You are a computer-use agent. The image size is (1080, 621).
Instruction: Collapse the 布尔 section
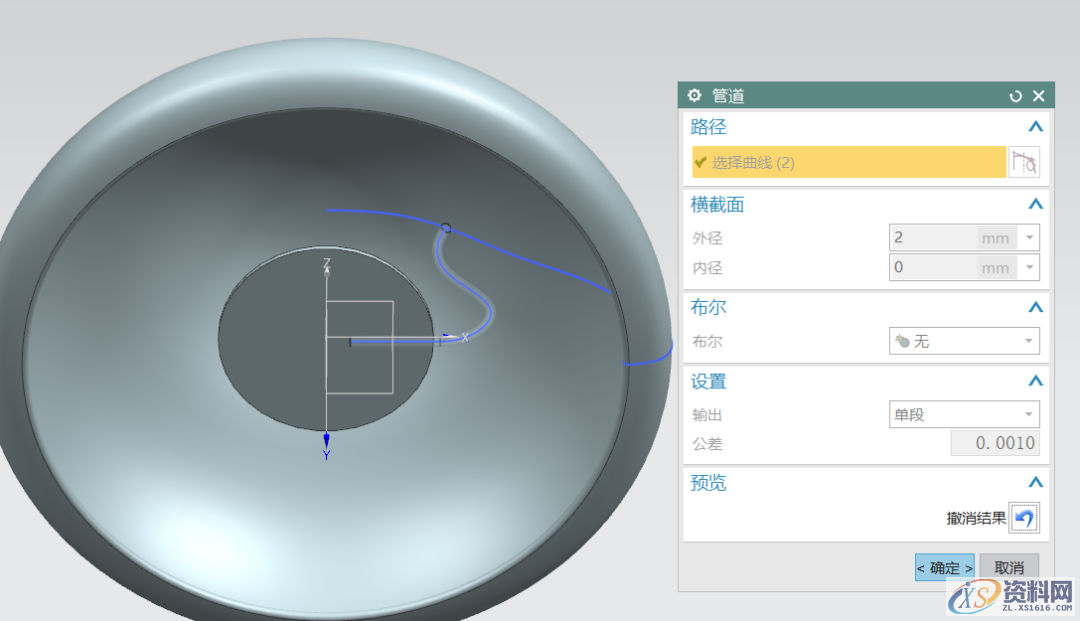pyautogui.click(x=1035, y=307)
